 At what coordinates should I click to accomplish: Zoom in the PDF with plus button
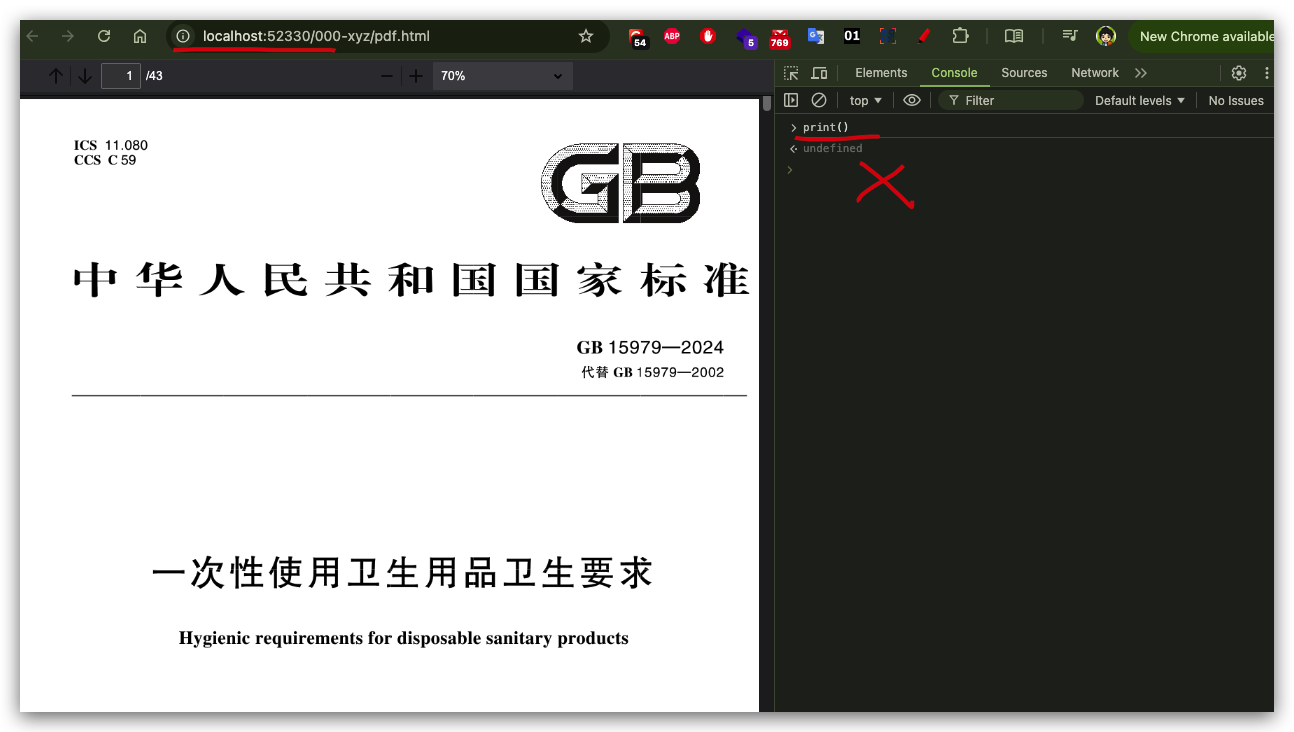coord(416,76)
